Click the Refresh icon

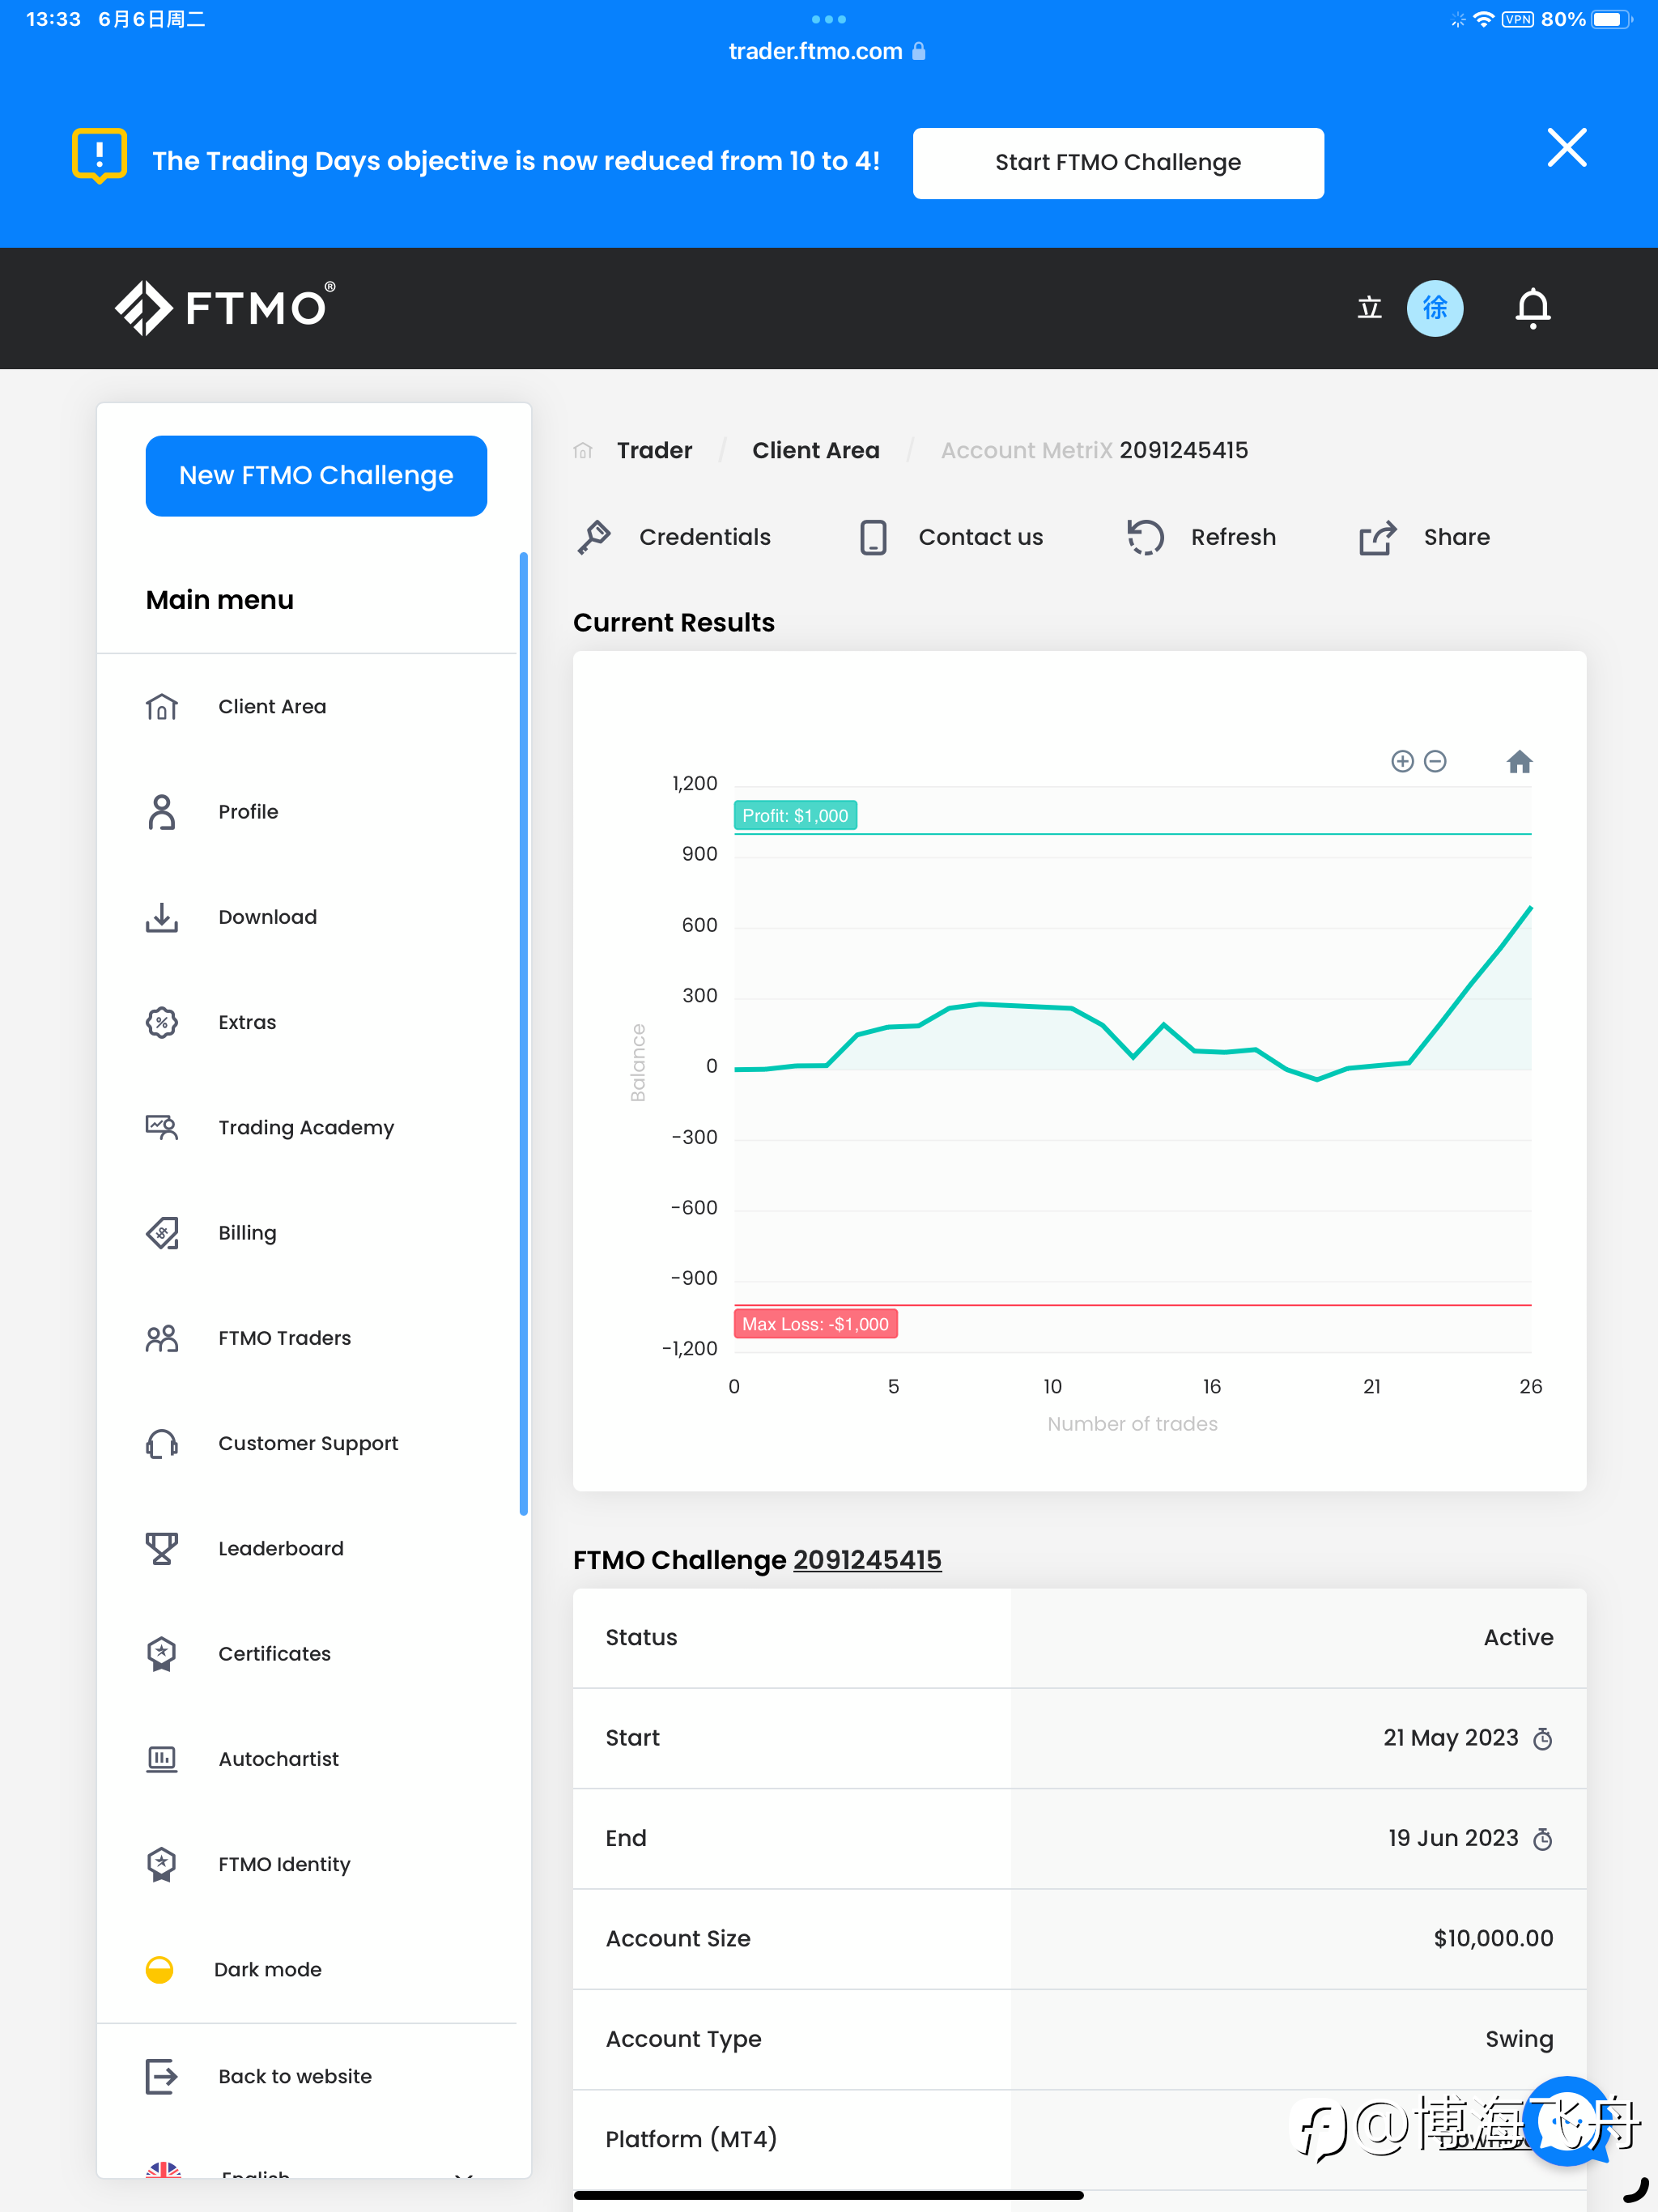tap(1145, 537)
